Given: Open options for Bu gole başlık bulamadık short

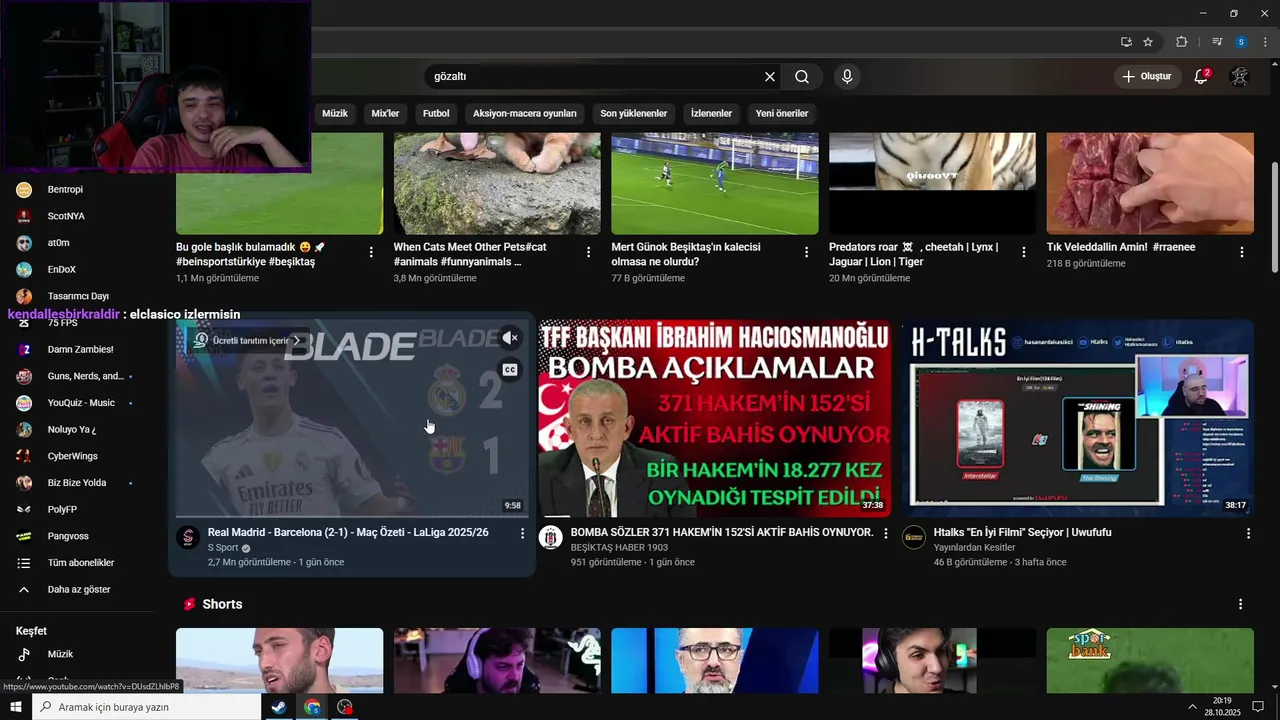Looking at the screenshot, I should [x=371, y=252].
